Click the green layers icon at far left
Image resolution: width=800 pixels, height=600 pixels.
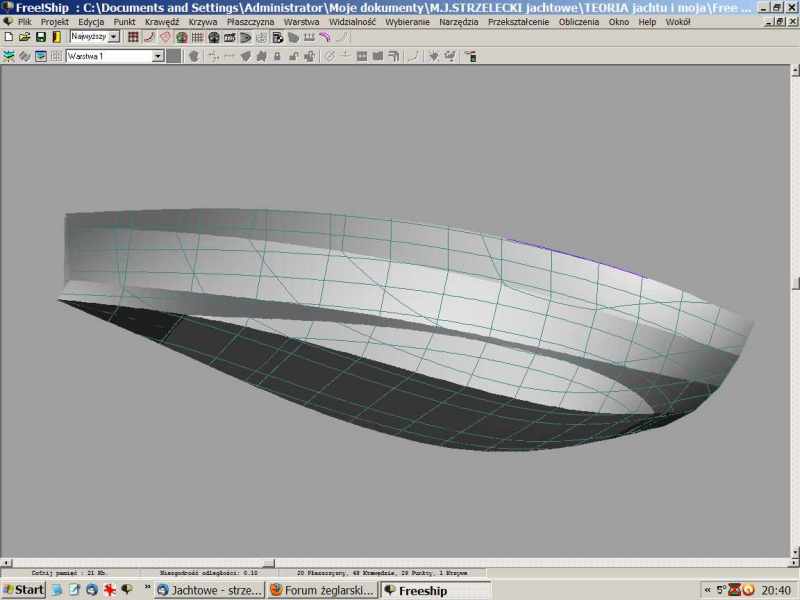[x=8, y=56]
